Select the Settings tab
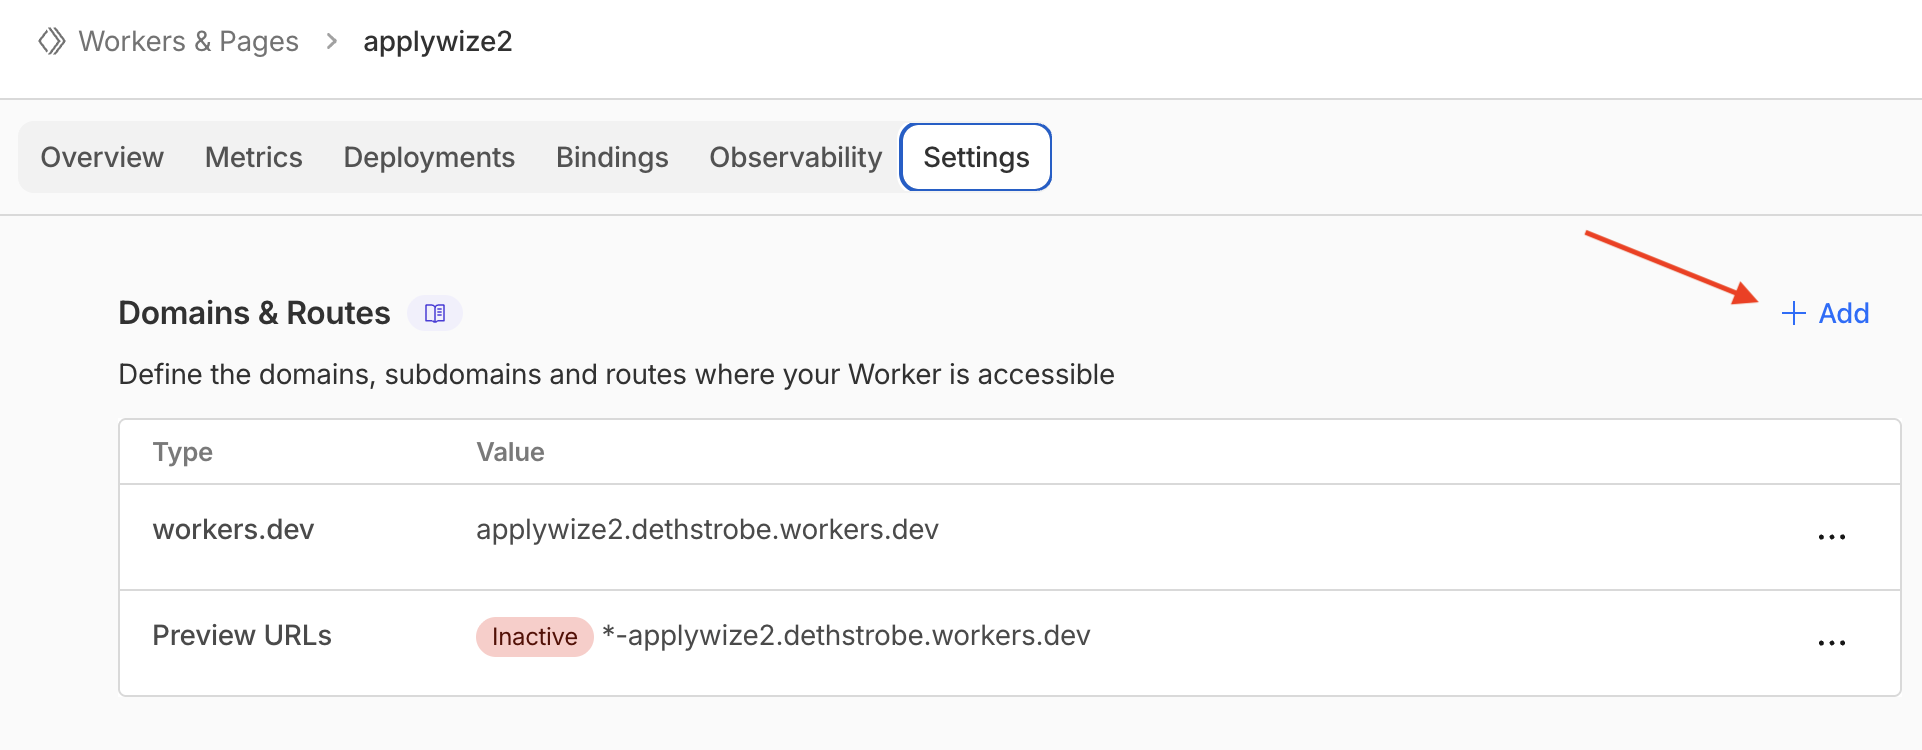Image resolution: width=1922 pixels, height=750 pixels. click(976, 157)
